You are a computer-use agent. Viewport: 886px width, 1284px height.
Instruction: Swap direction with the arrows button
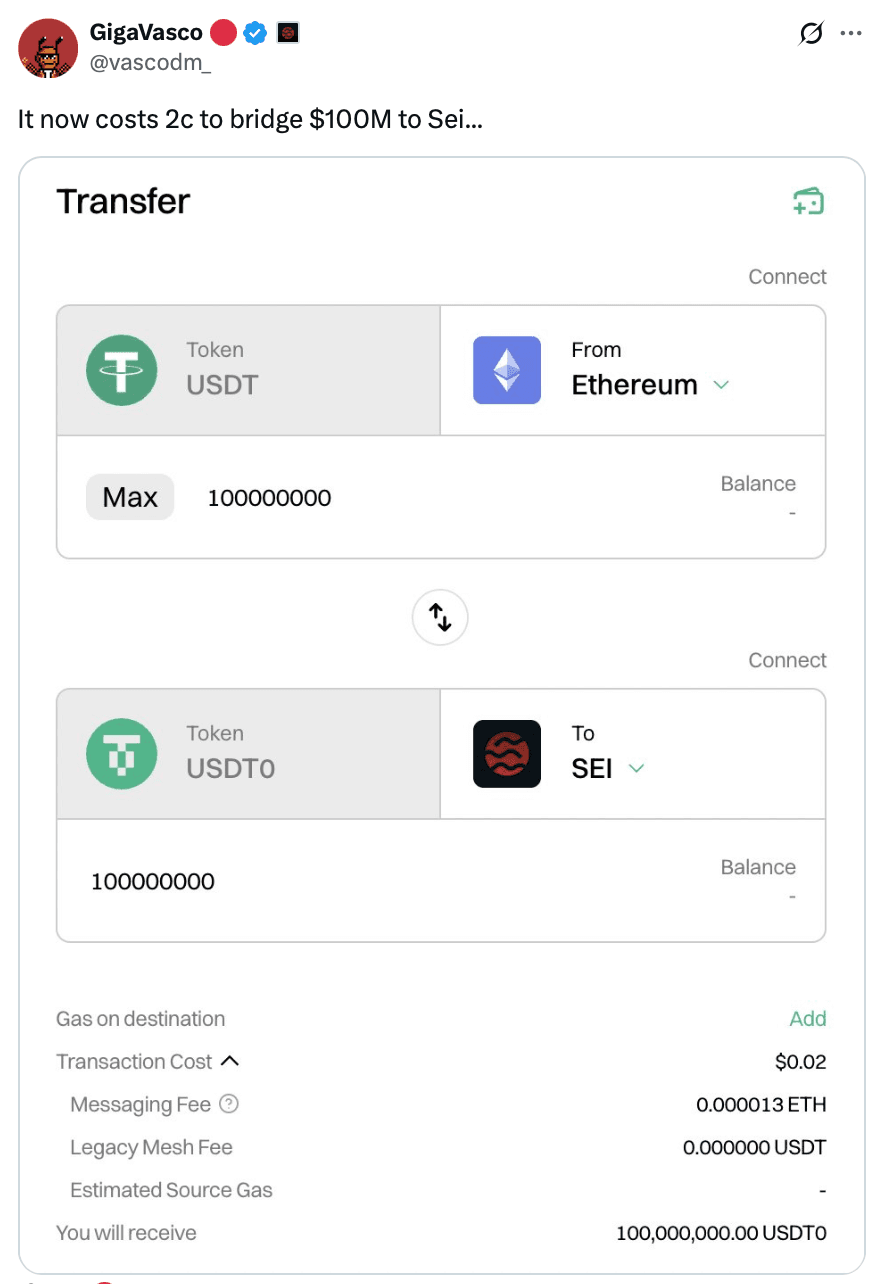(440, 618)
